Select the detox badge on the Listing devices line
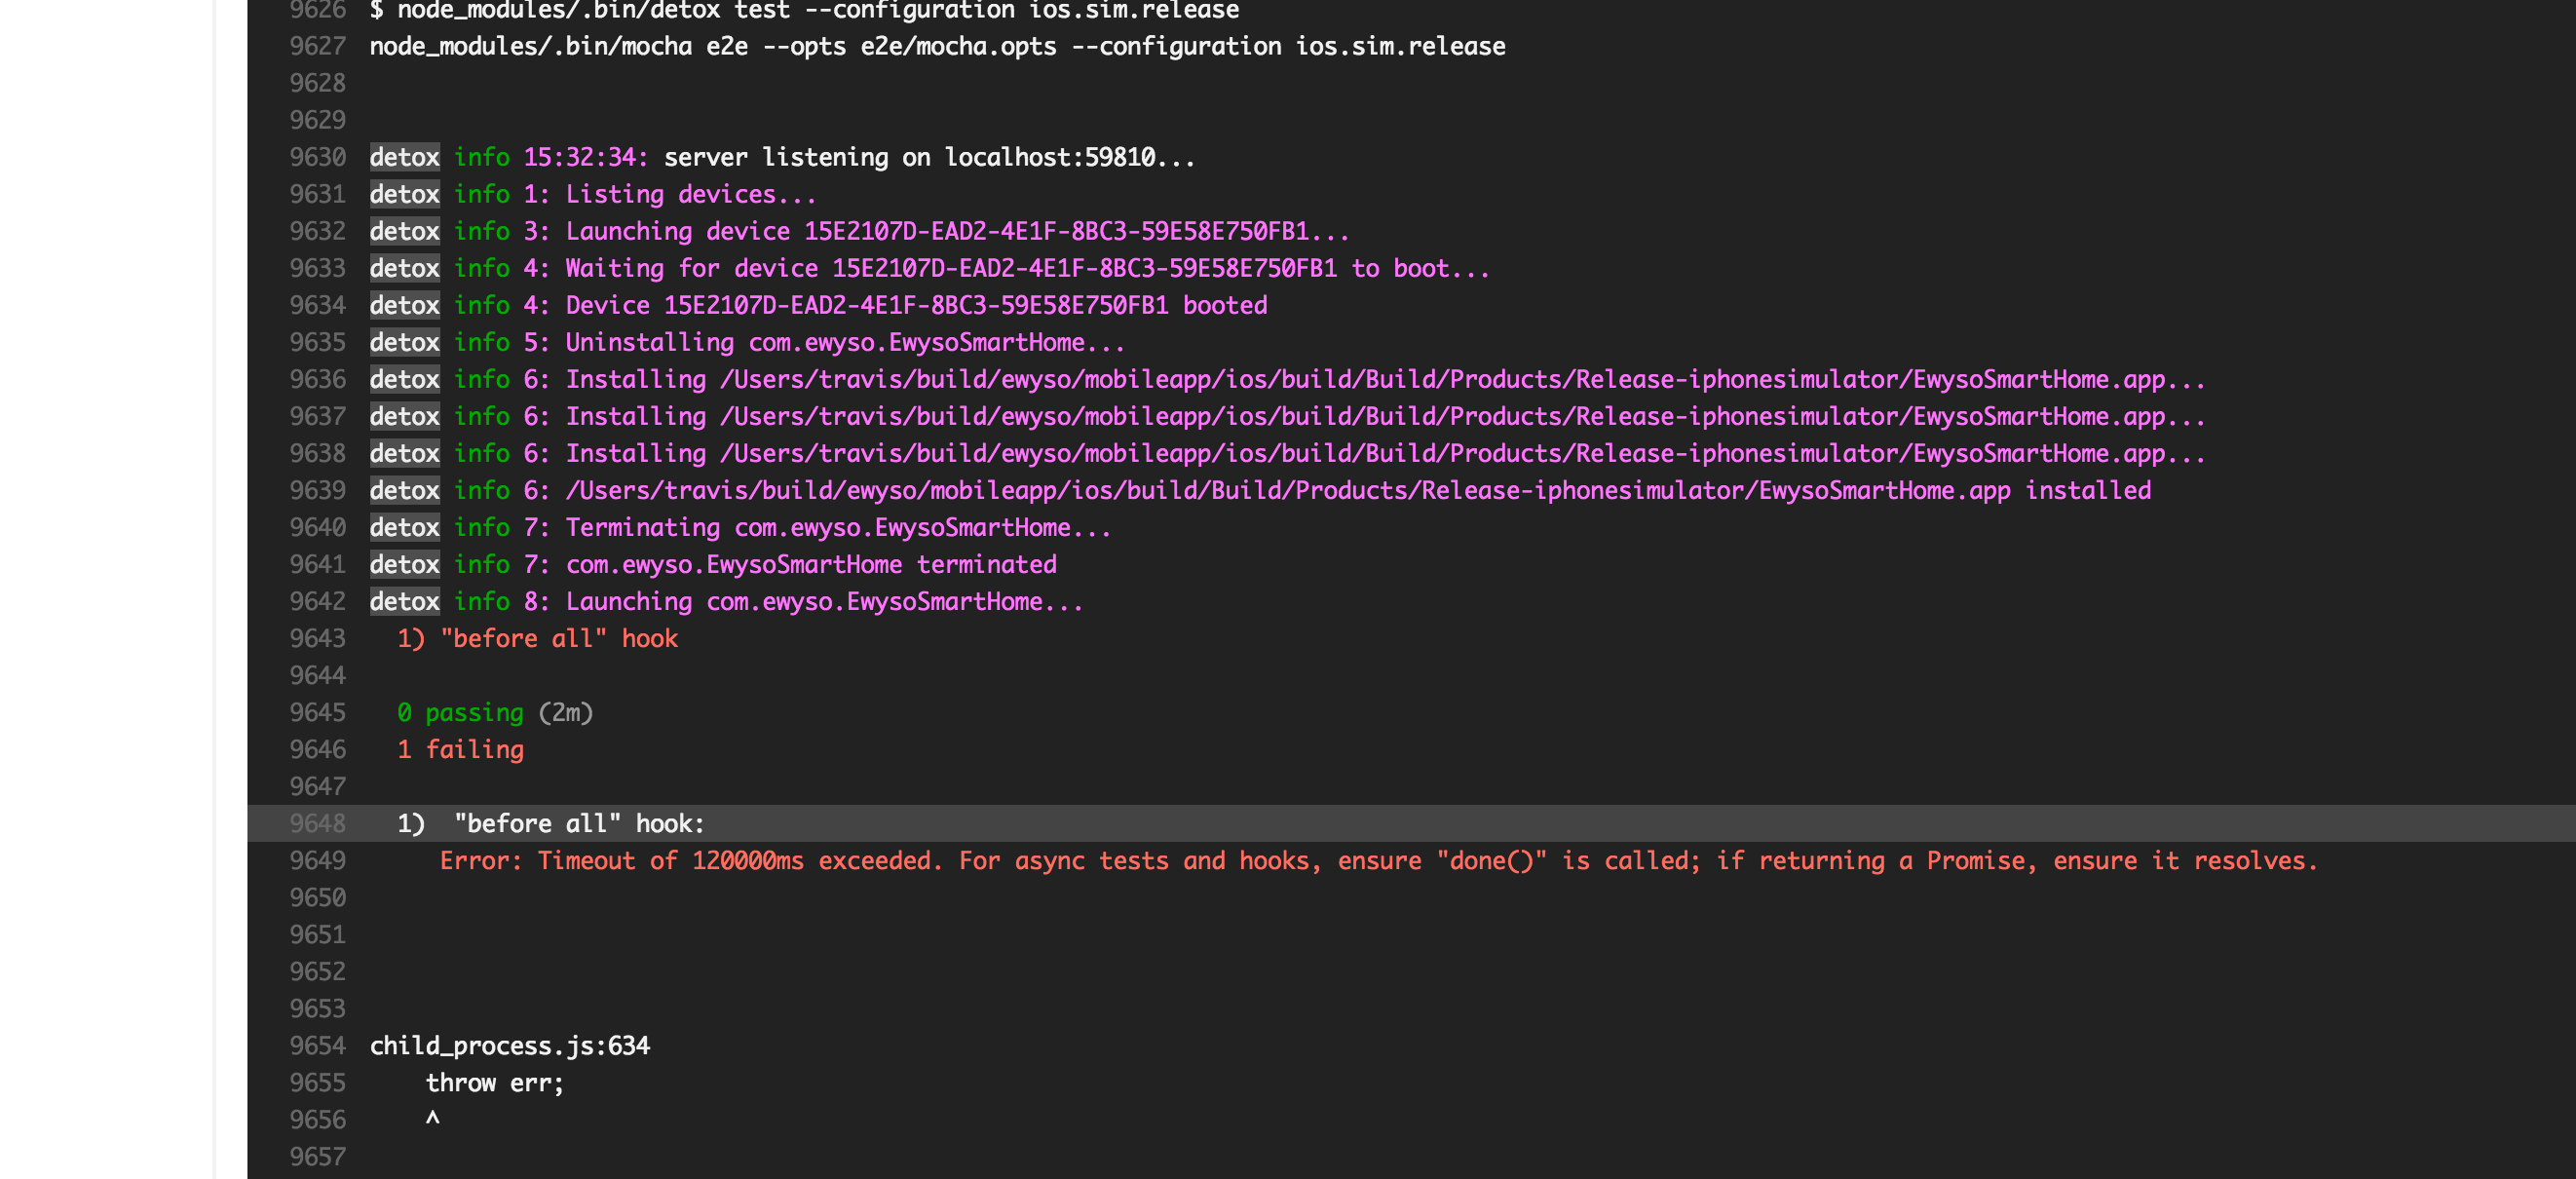2576x1179 pixels. pyautogui.click(x=403, y=193)
